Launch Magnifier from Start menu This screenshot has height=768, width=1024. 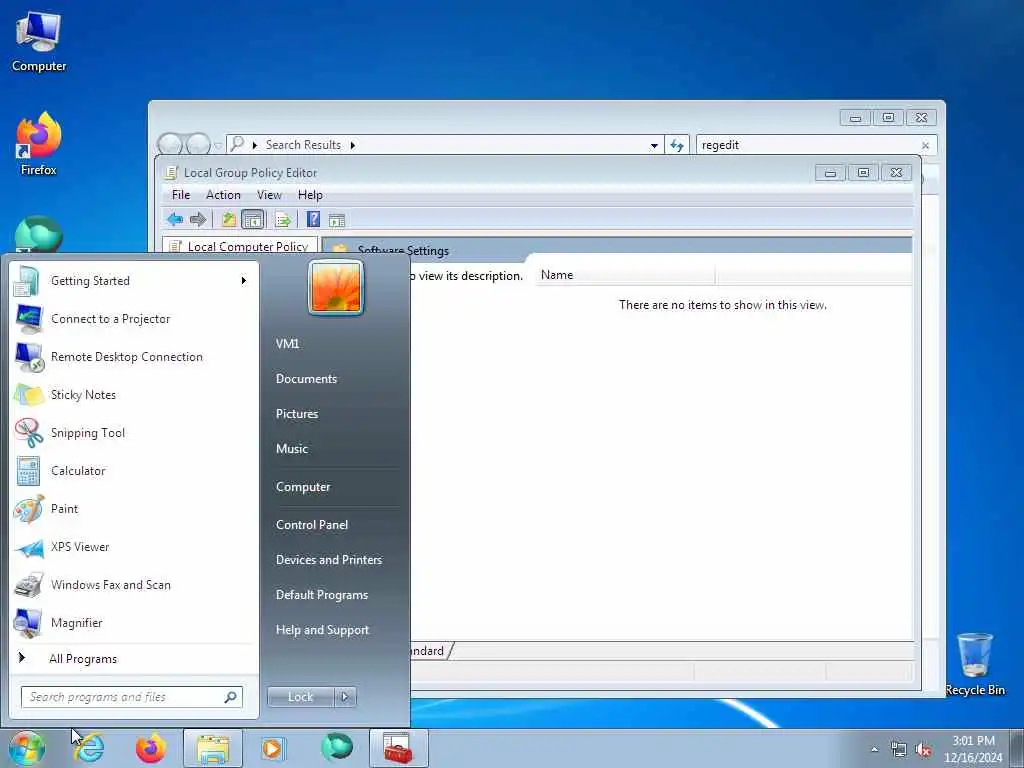134,622
